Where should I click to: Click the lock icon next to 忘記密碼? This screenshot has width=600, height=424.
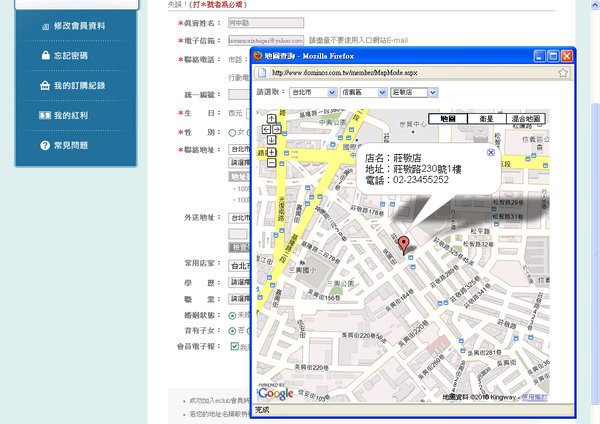tap(45, 55)
